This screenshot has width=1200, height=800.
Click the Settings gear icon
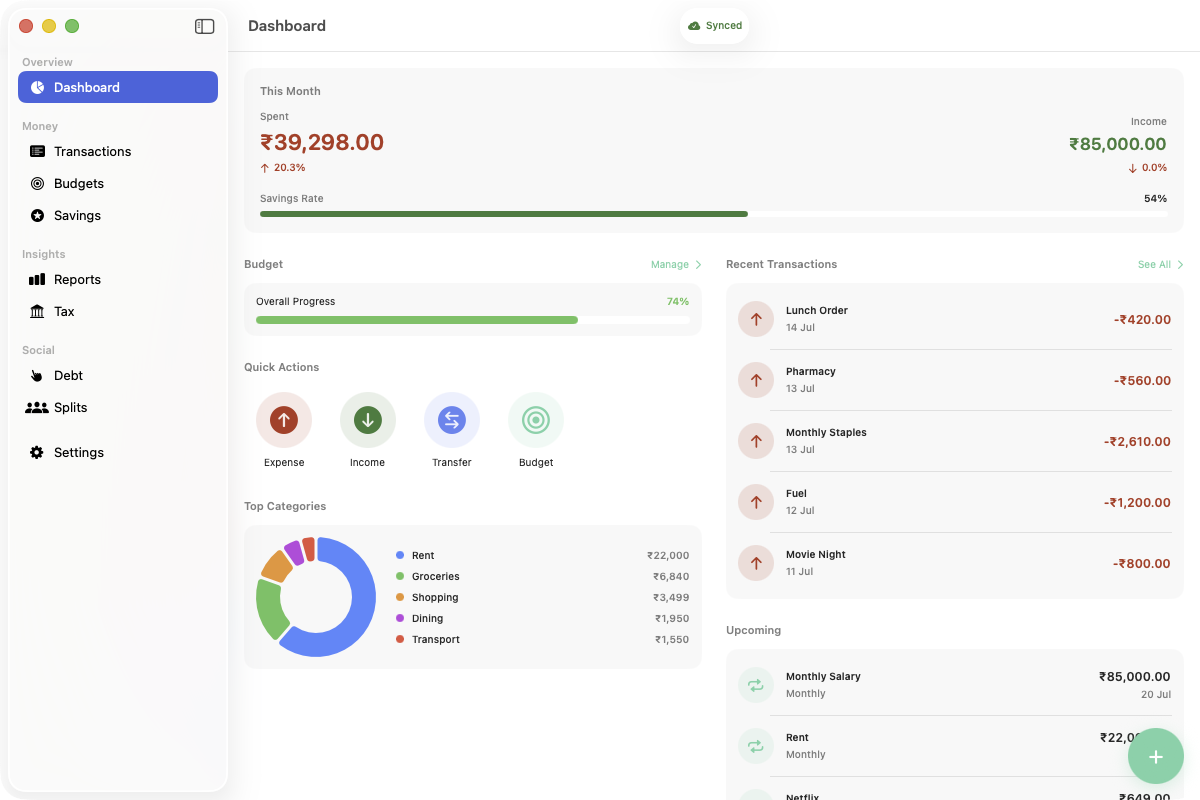pos(37,452)
